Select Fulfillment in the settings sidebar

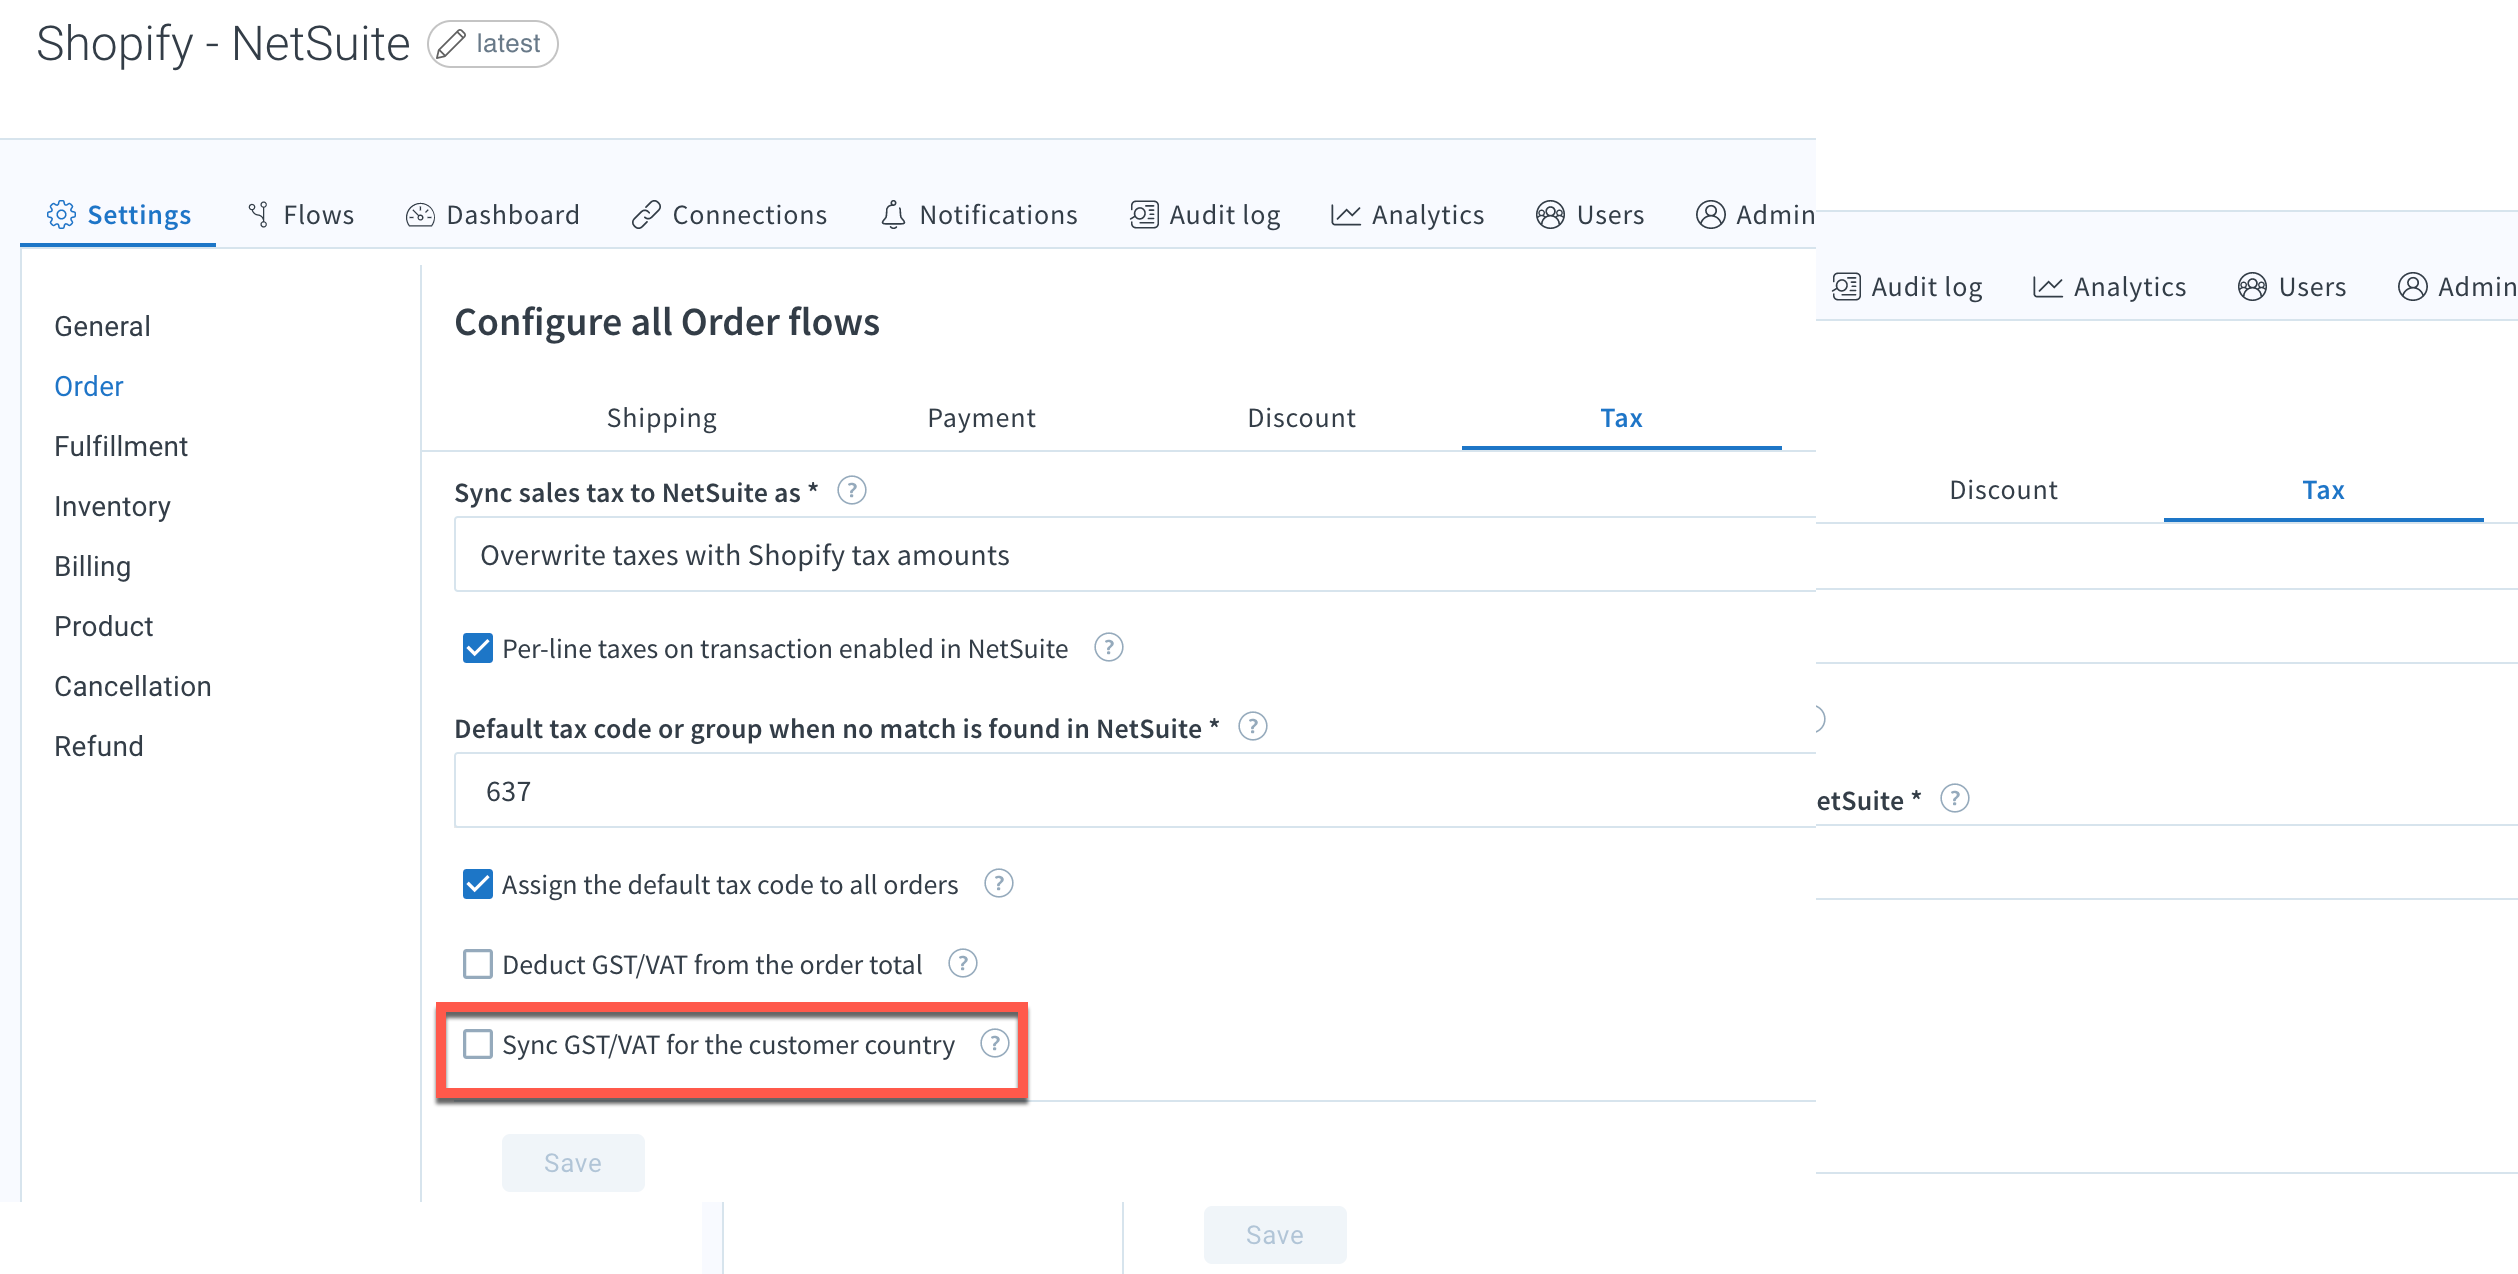pyautogui.click(x=121, y=446)
